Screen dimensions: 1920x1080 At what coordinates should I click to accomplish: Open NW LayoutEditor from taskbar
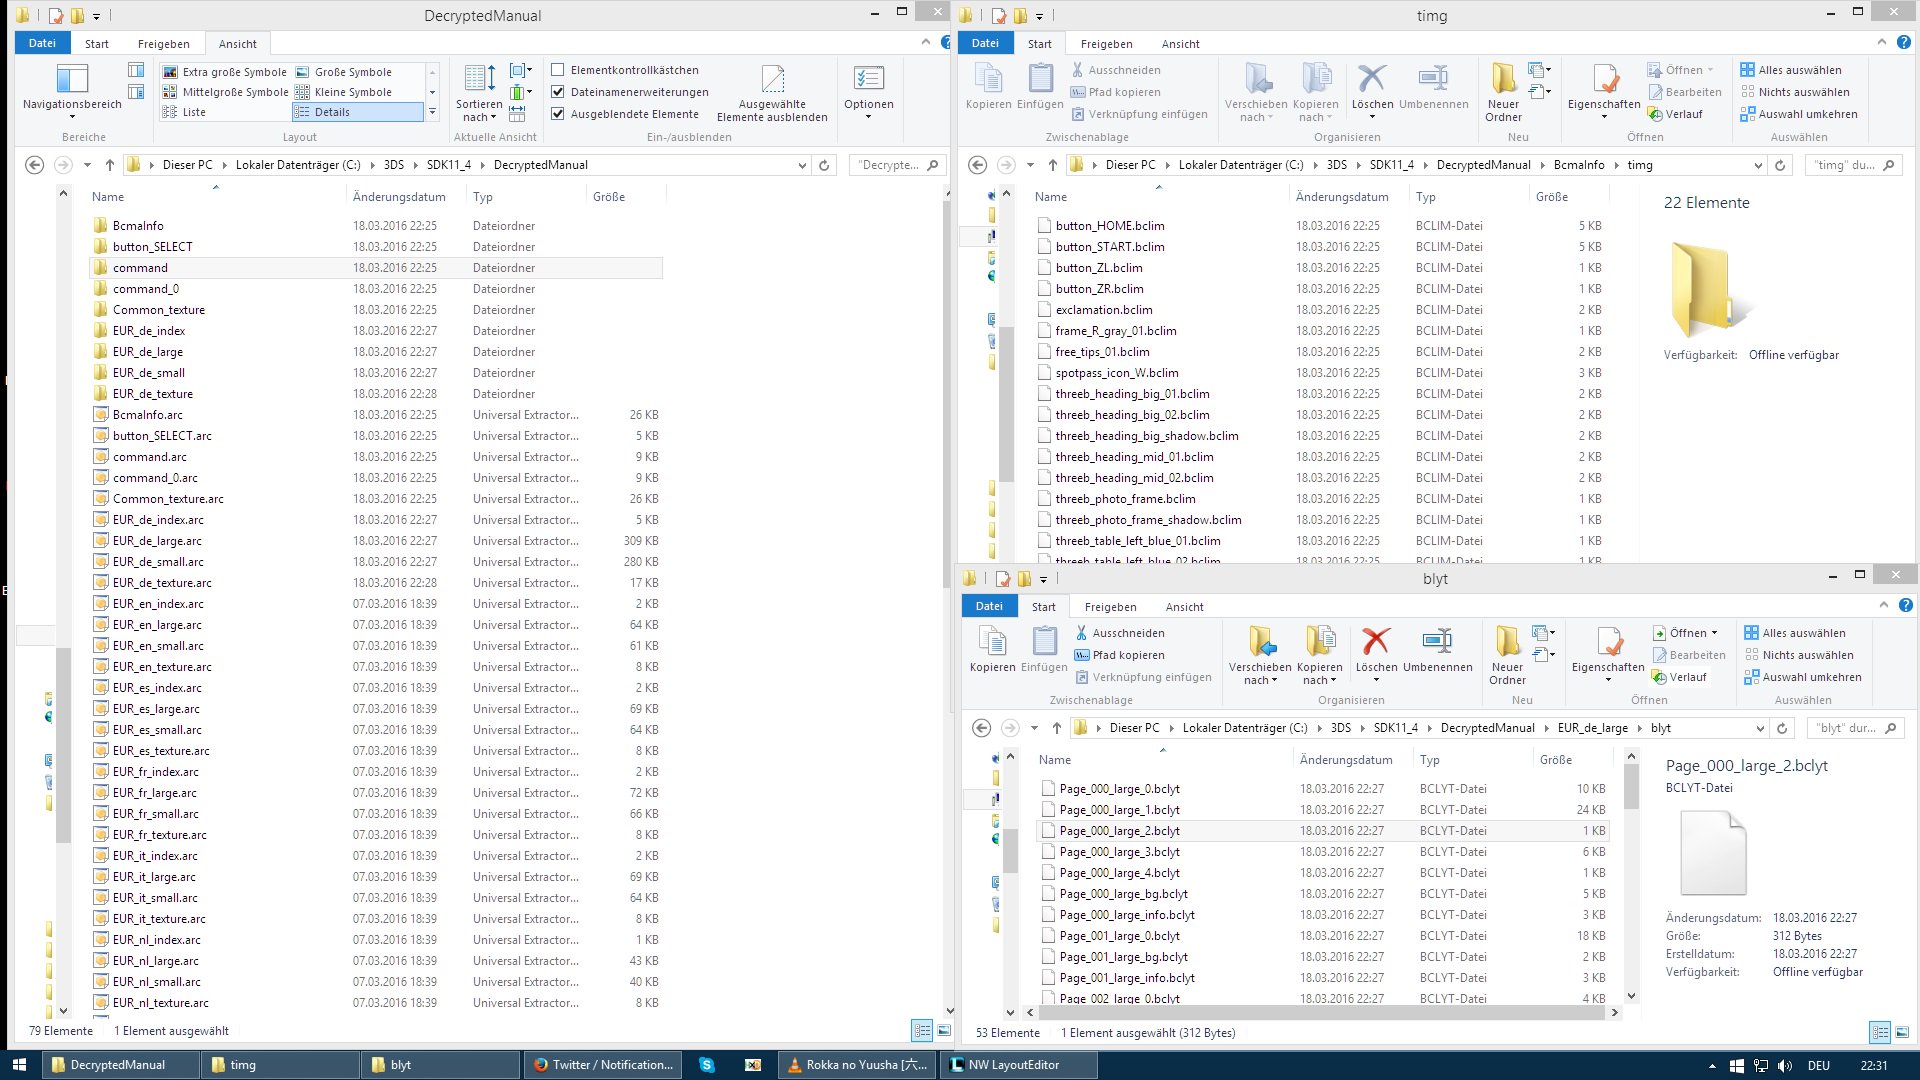point(1018,1065)
